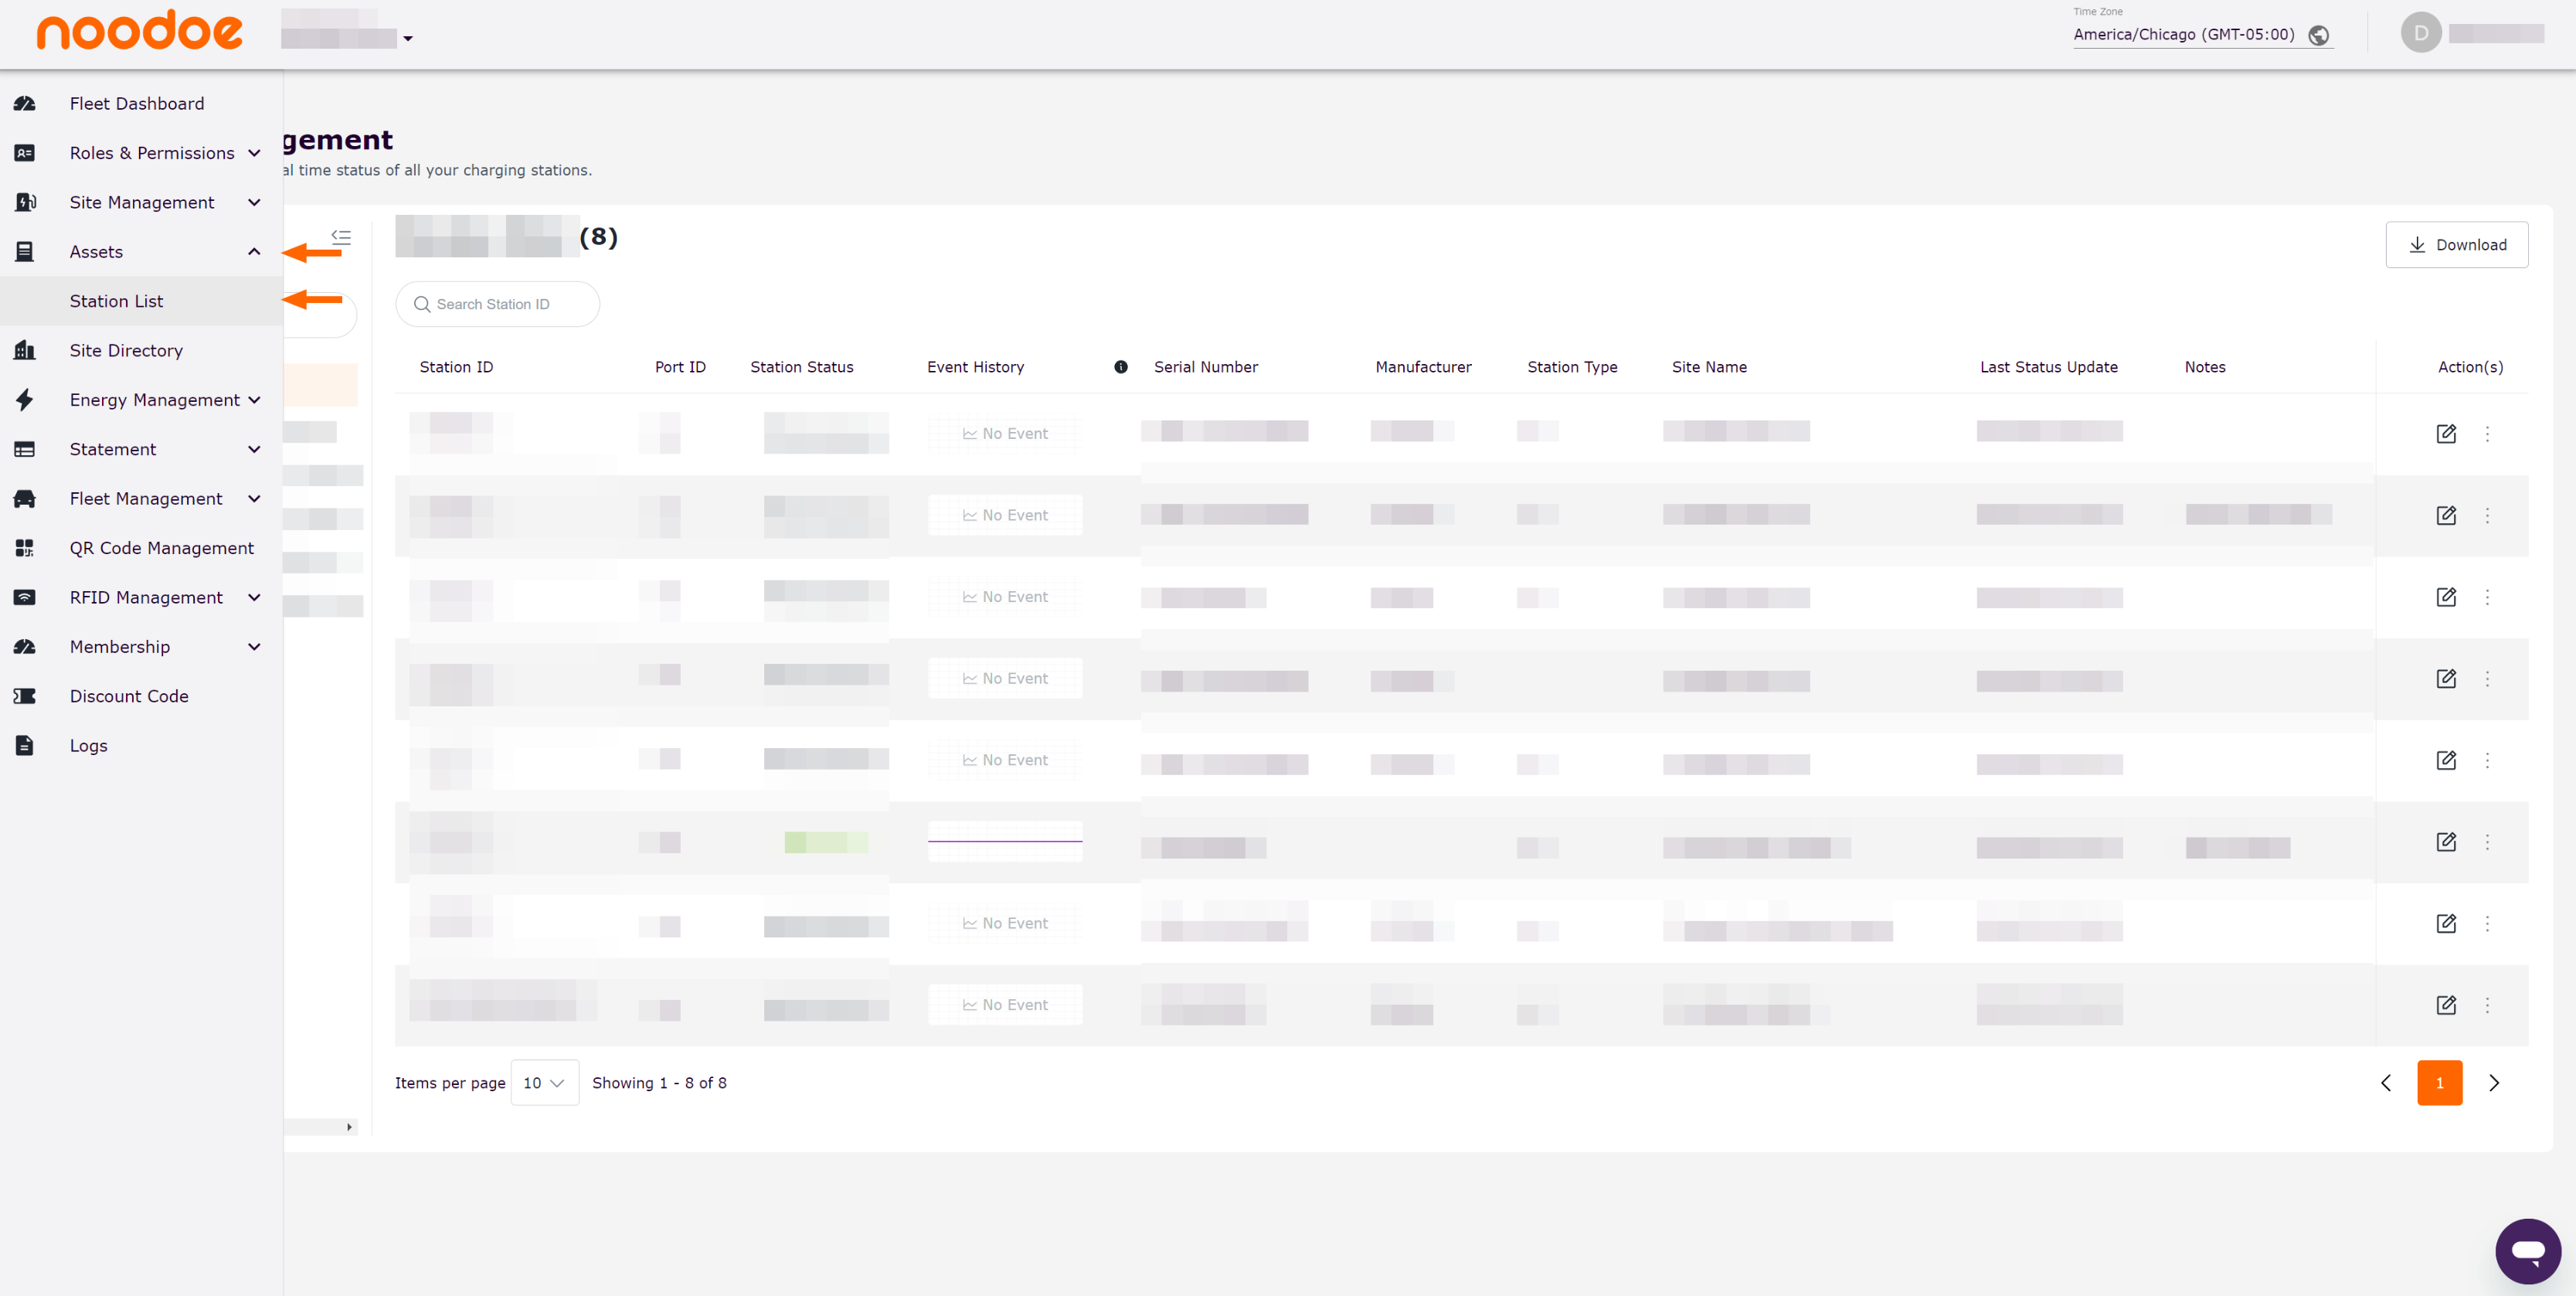Open Site Directory menu item
This screenshot has height=1296, width=2576.
[126, 351]
